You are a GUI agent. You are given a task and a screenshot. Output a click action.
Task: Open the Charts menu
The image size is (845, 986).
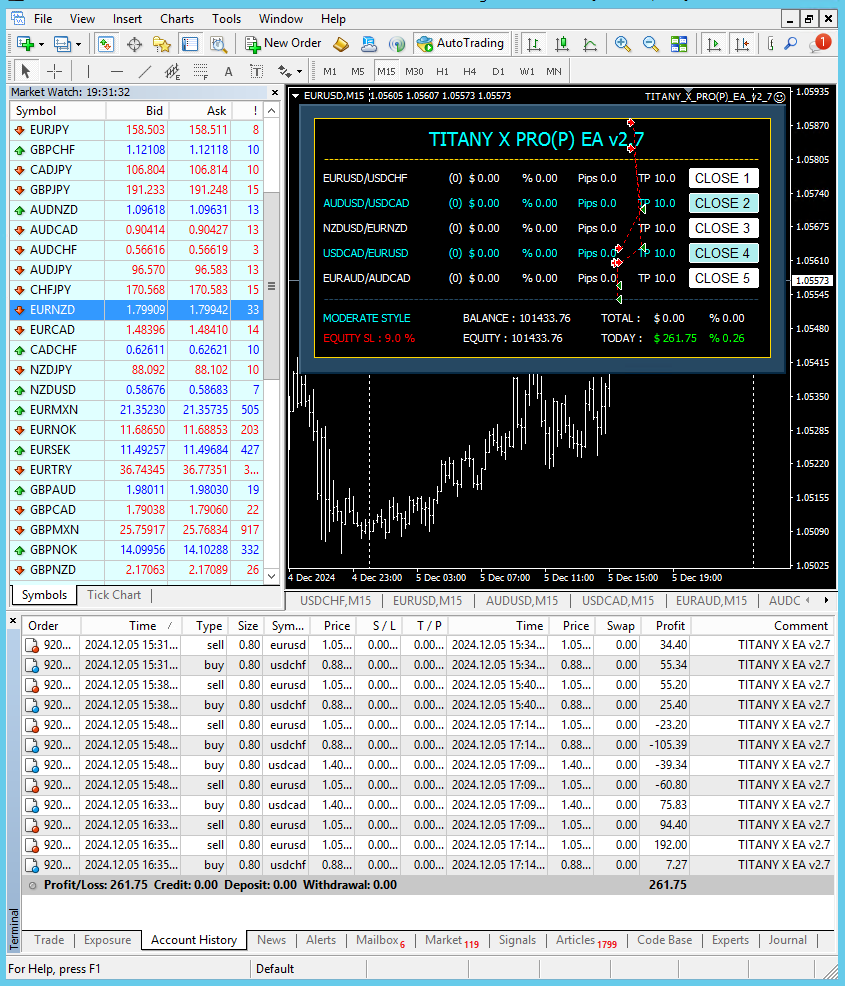[x=177, y=18]
